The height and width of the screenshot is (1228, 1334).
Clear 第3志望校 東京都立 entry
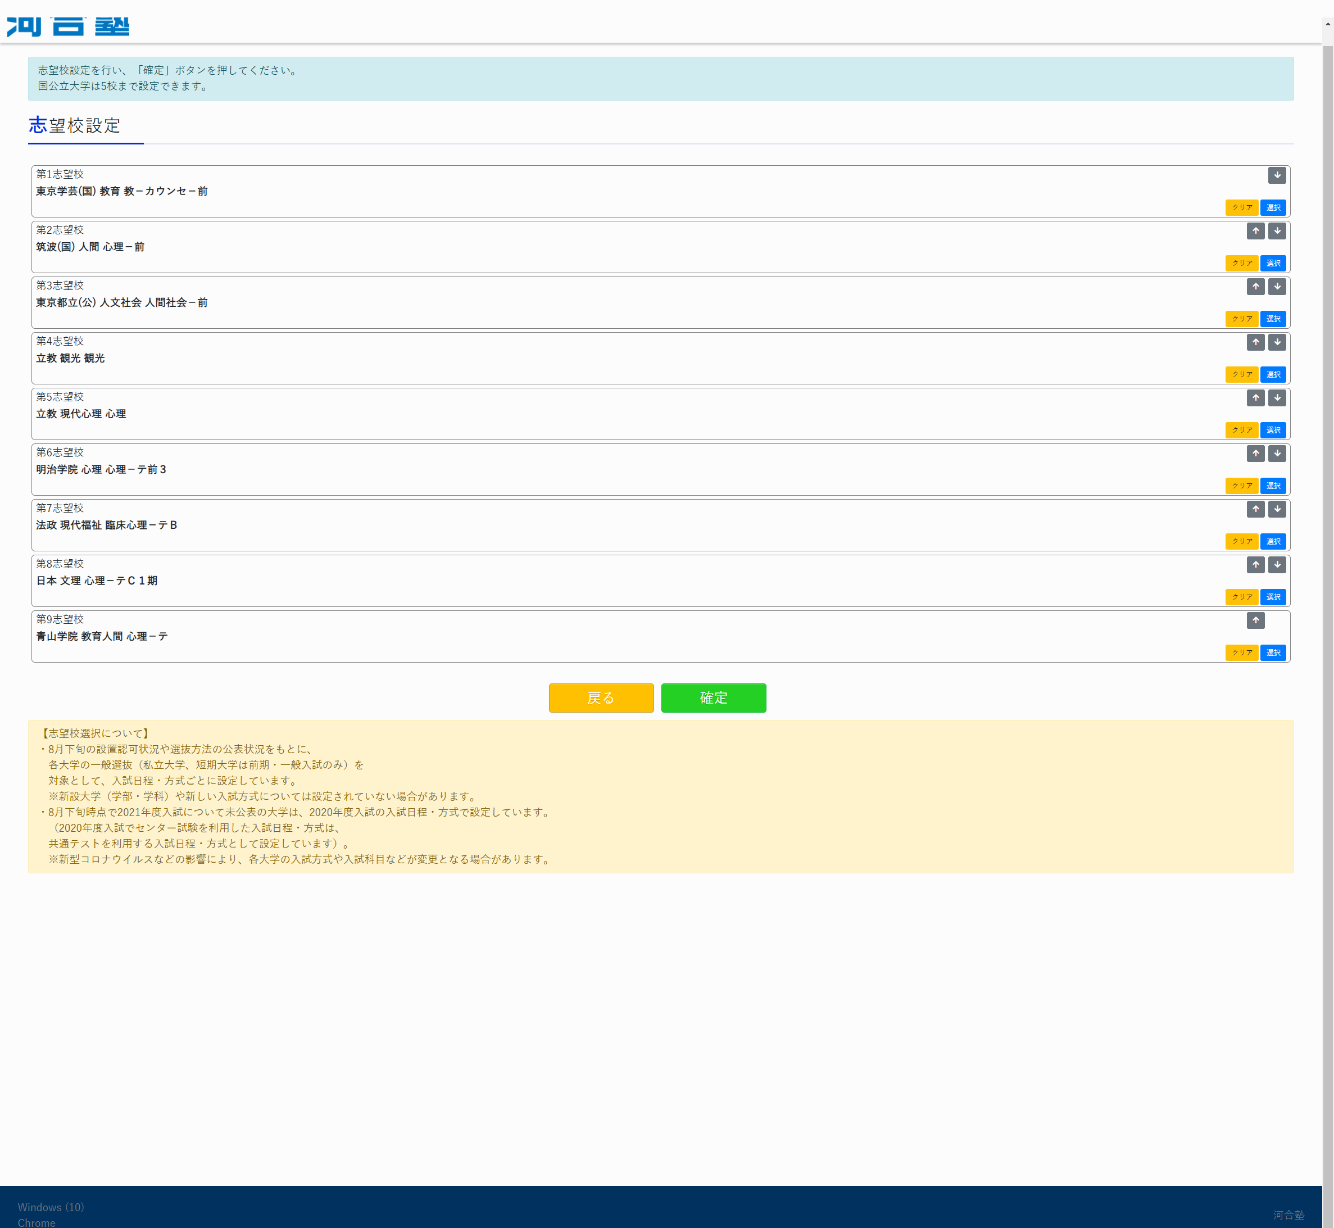pos(1241,319)
